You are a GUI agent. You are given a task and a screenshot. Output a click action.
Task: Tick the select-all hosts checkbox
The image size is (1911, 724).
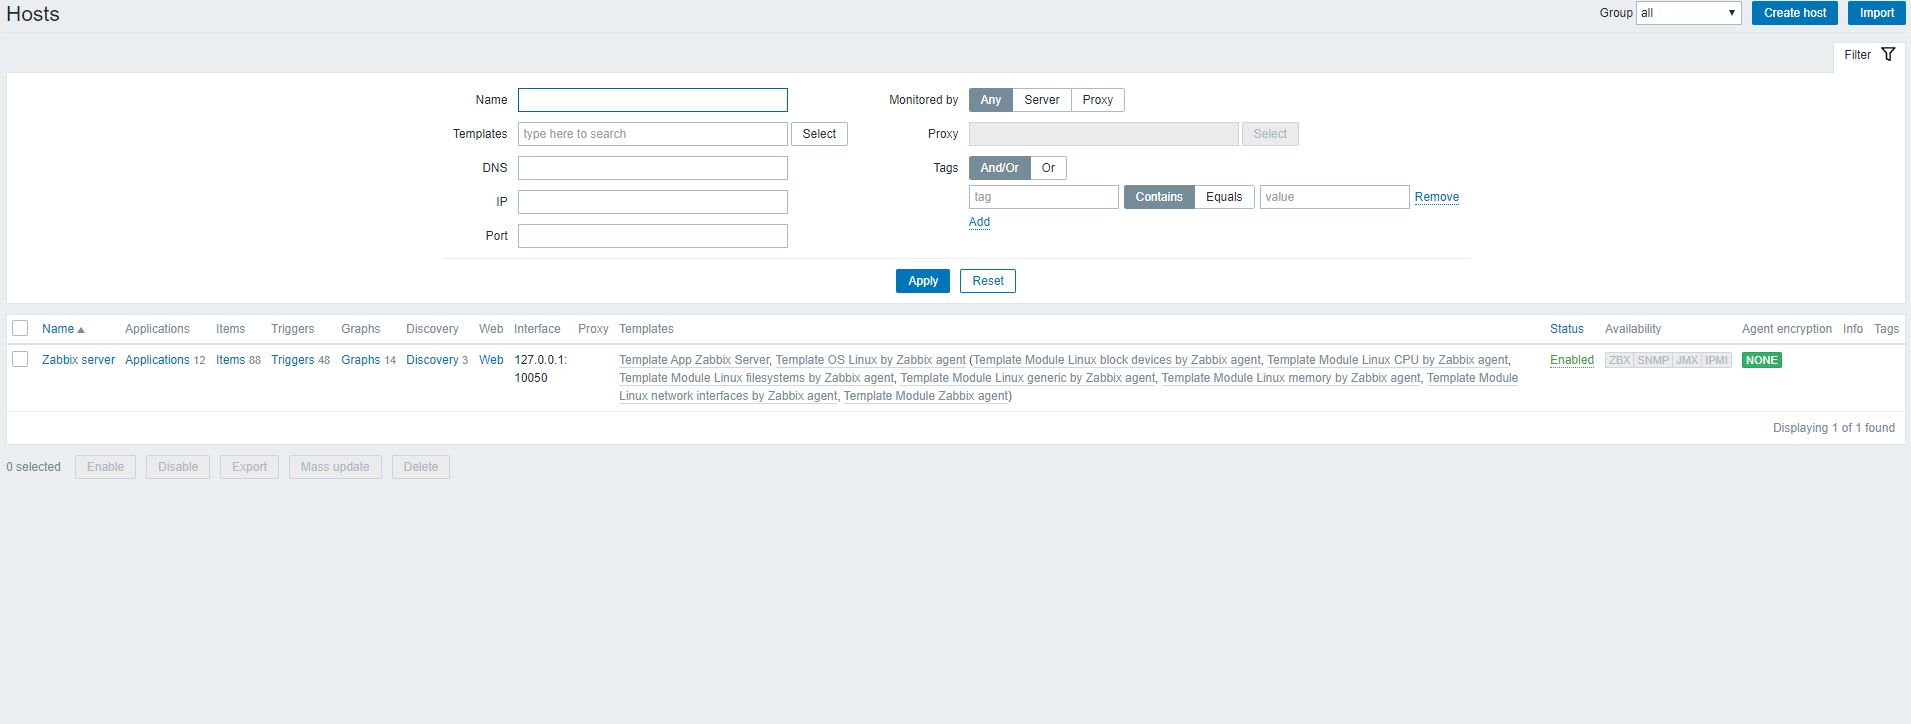click(x=20, y=328)
